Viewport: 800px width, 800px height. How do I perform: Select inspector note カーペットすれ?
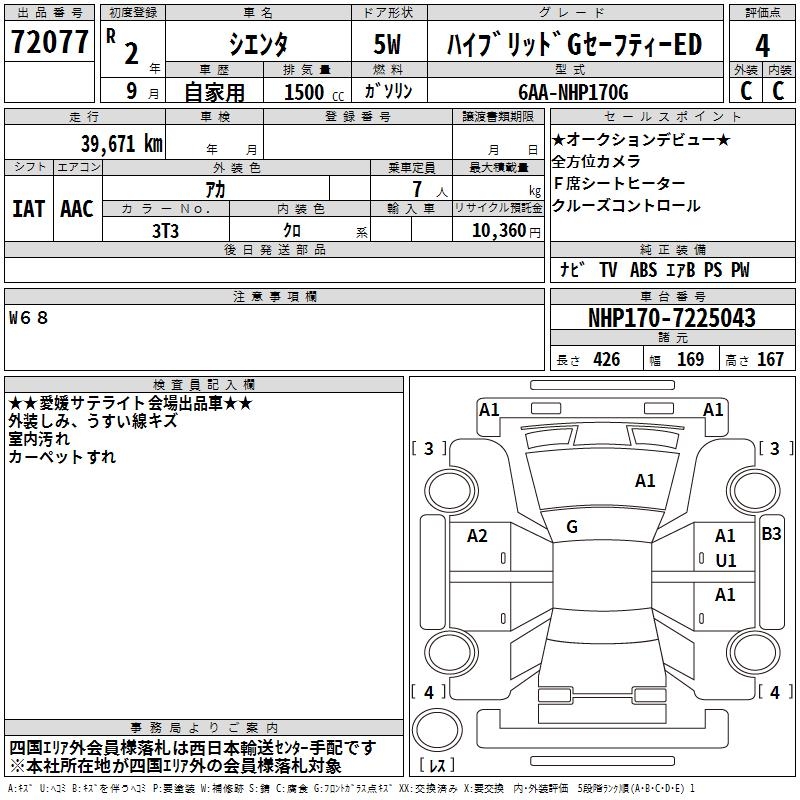point(62,457)
